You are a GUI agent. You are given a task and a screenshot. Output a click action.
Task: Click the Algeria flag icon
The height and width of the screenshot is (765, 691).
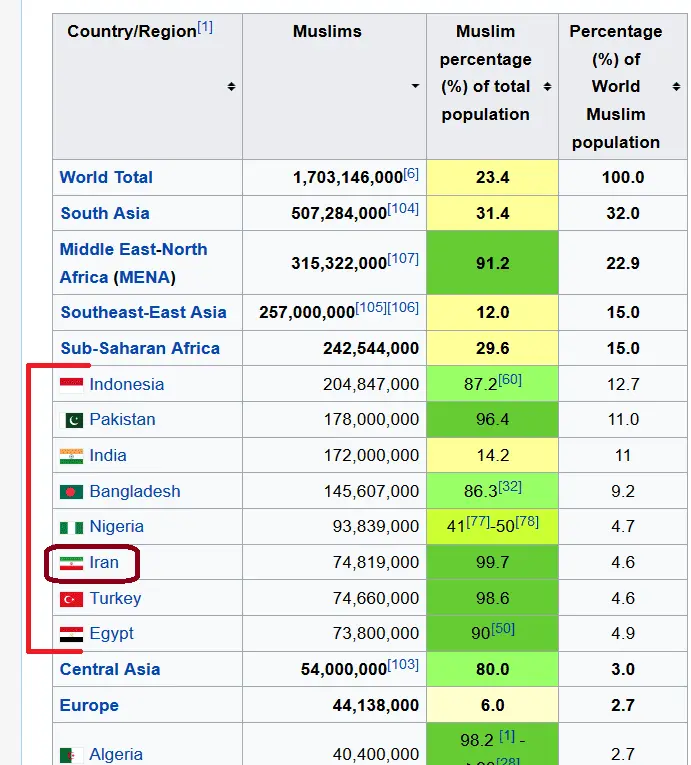tap(71, 755)
